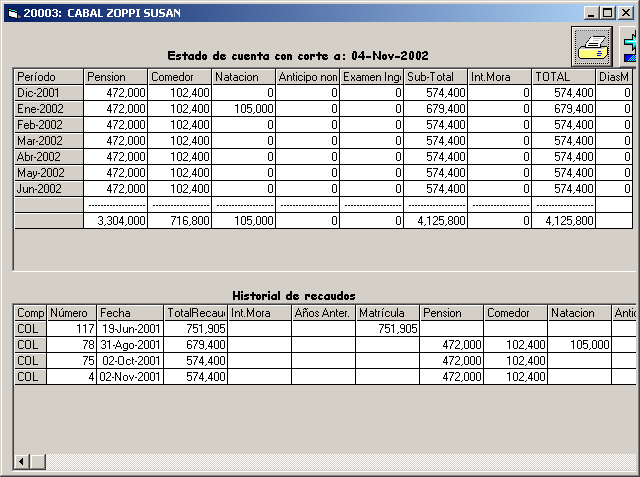This screenshot has height=477, width=640.
Task: Open the window system menu icon
Action: [x=11, y=11]
